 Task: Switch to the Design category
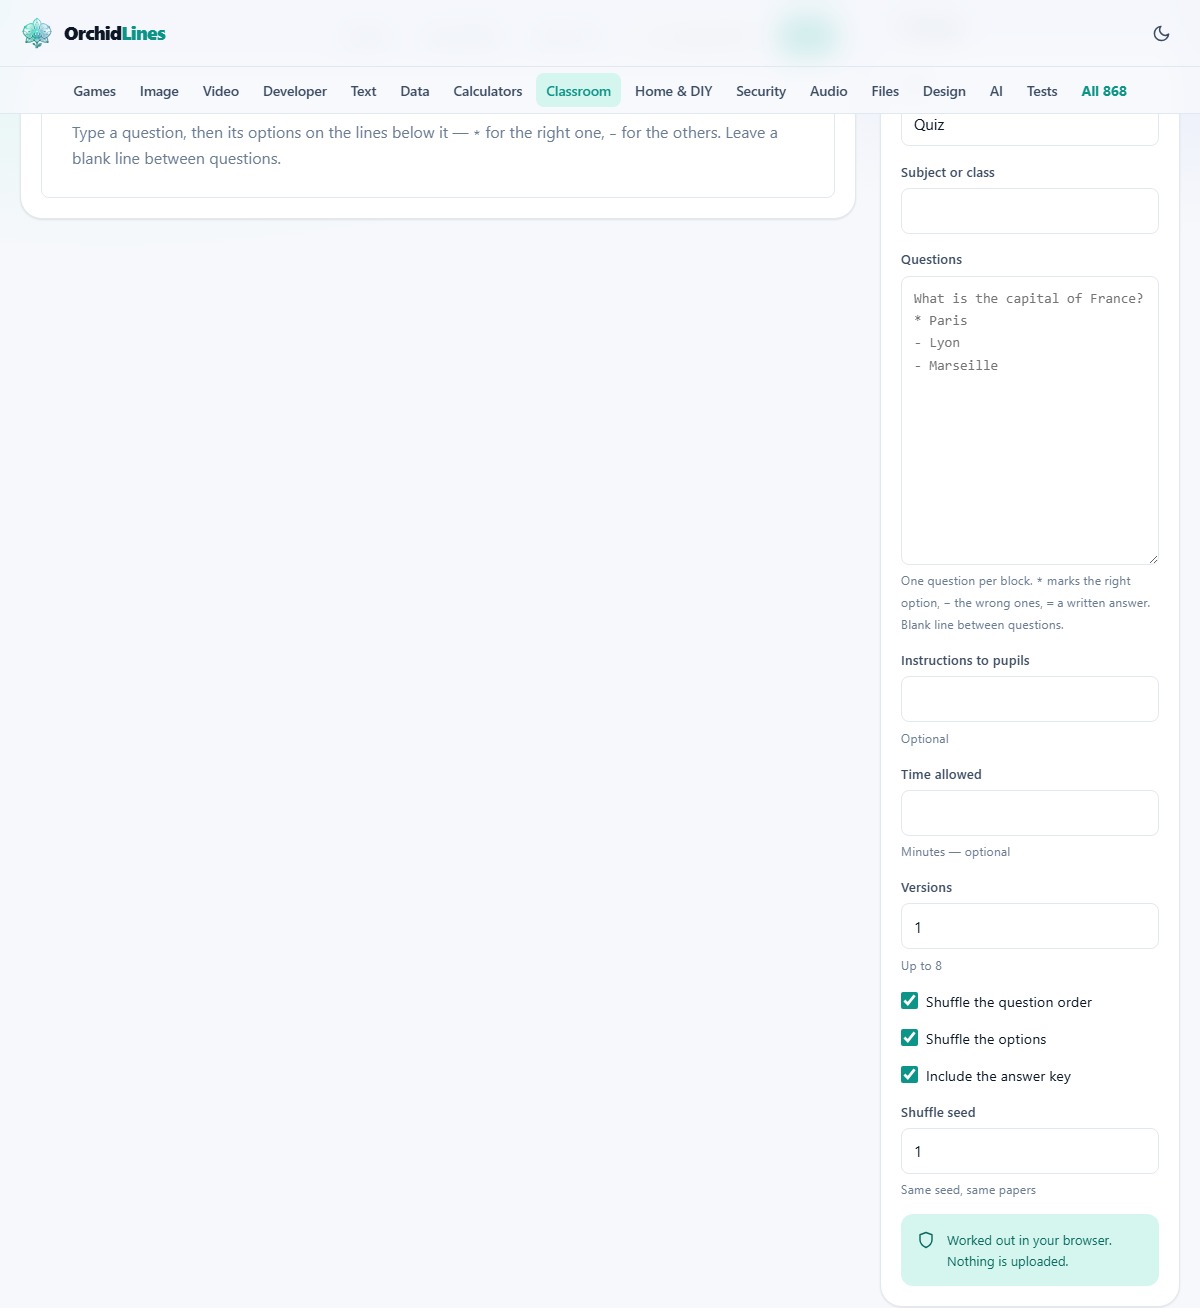pyautogui.click(x=944, y=91)
